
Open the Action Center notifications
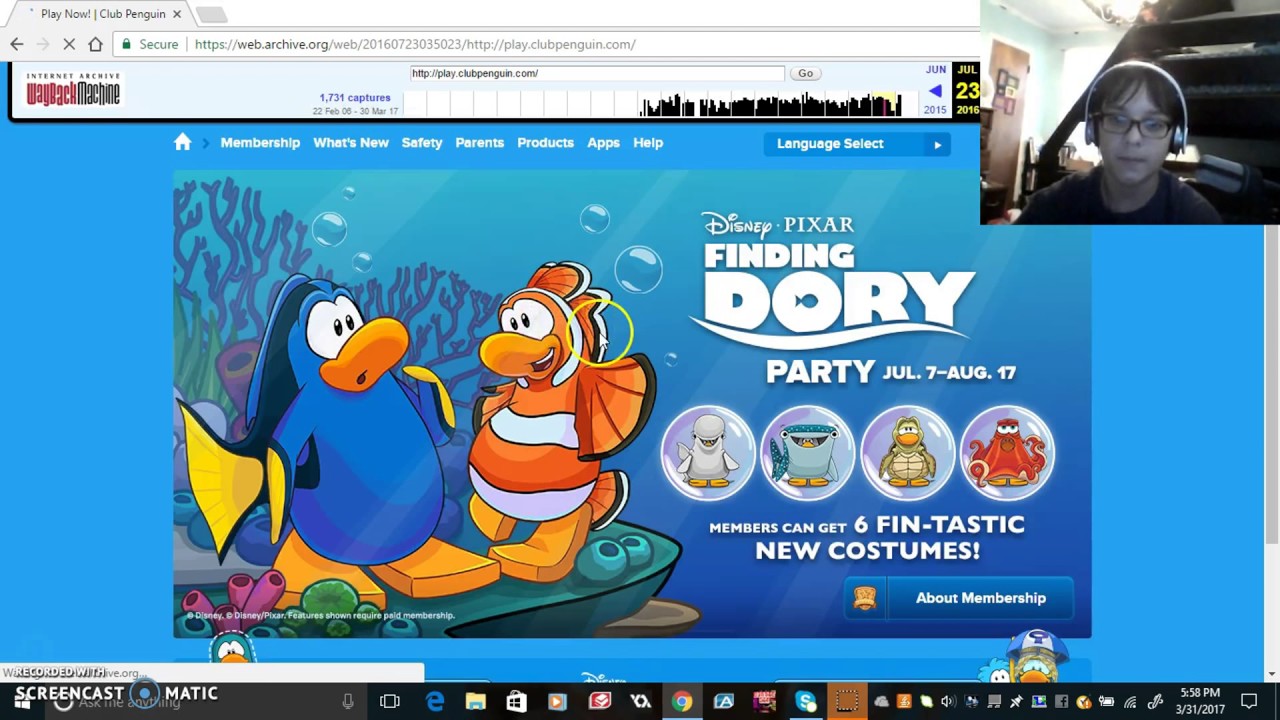tap(1249, 702)
